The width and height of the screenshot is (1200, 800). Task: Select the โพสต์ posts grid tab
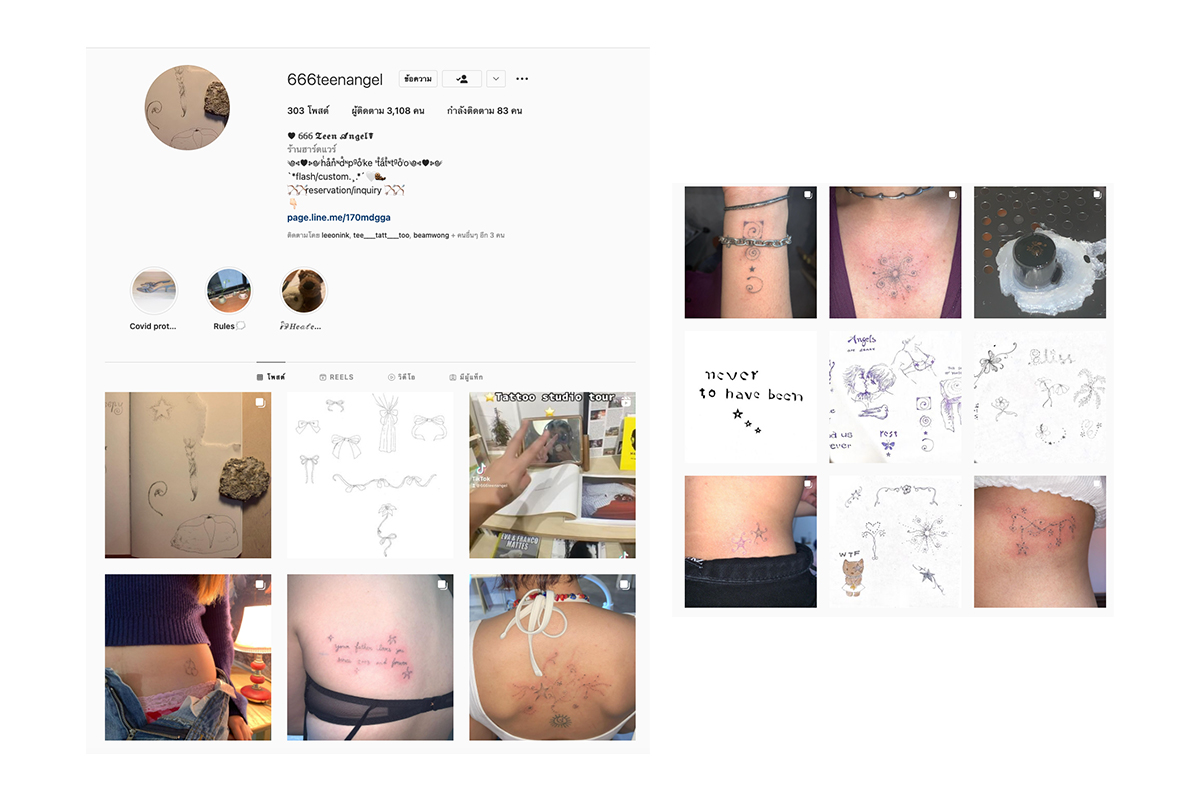pos(271,377)
